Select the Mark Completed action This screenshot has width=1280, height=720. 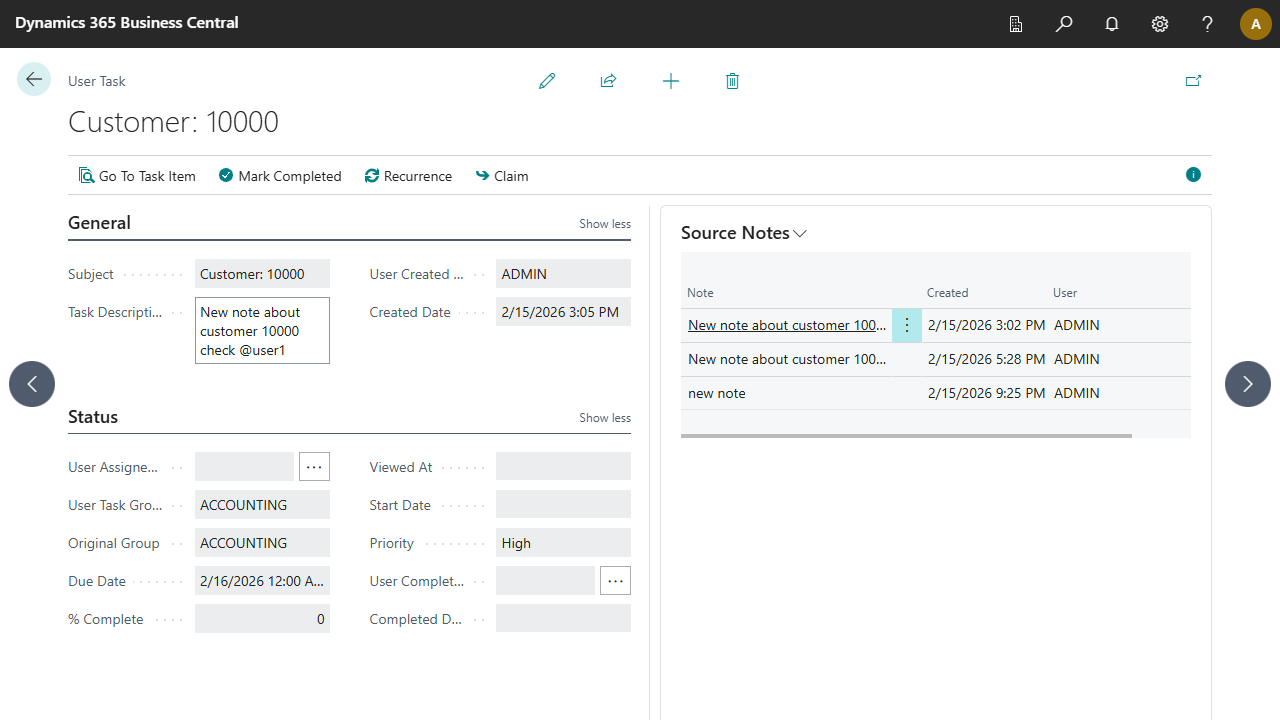click(x=280, y=176)
